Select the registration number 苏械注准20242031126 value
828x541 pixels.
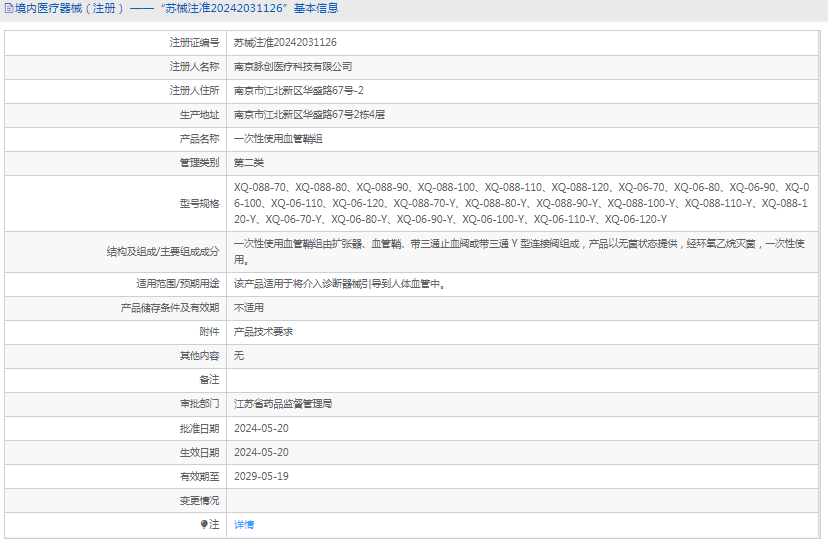click(x=285, y=43)
